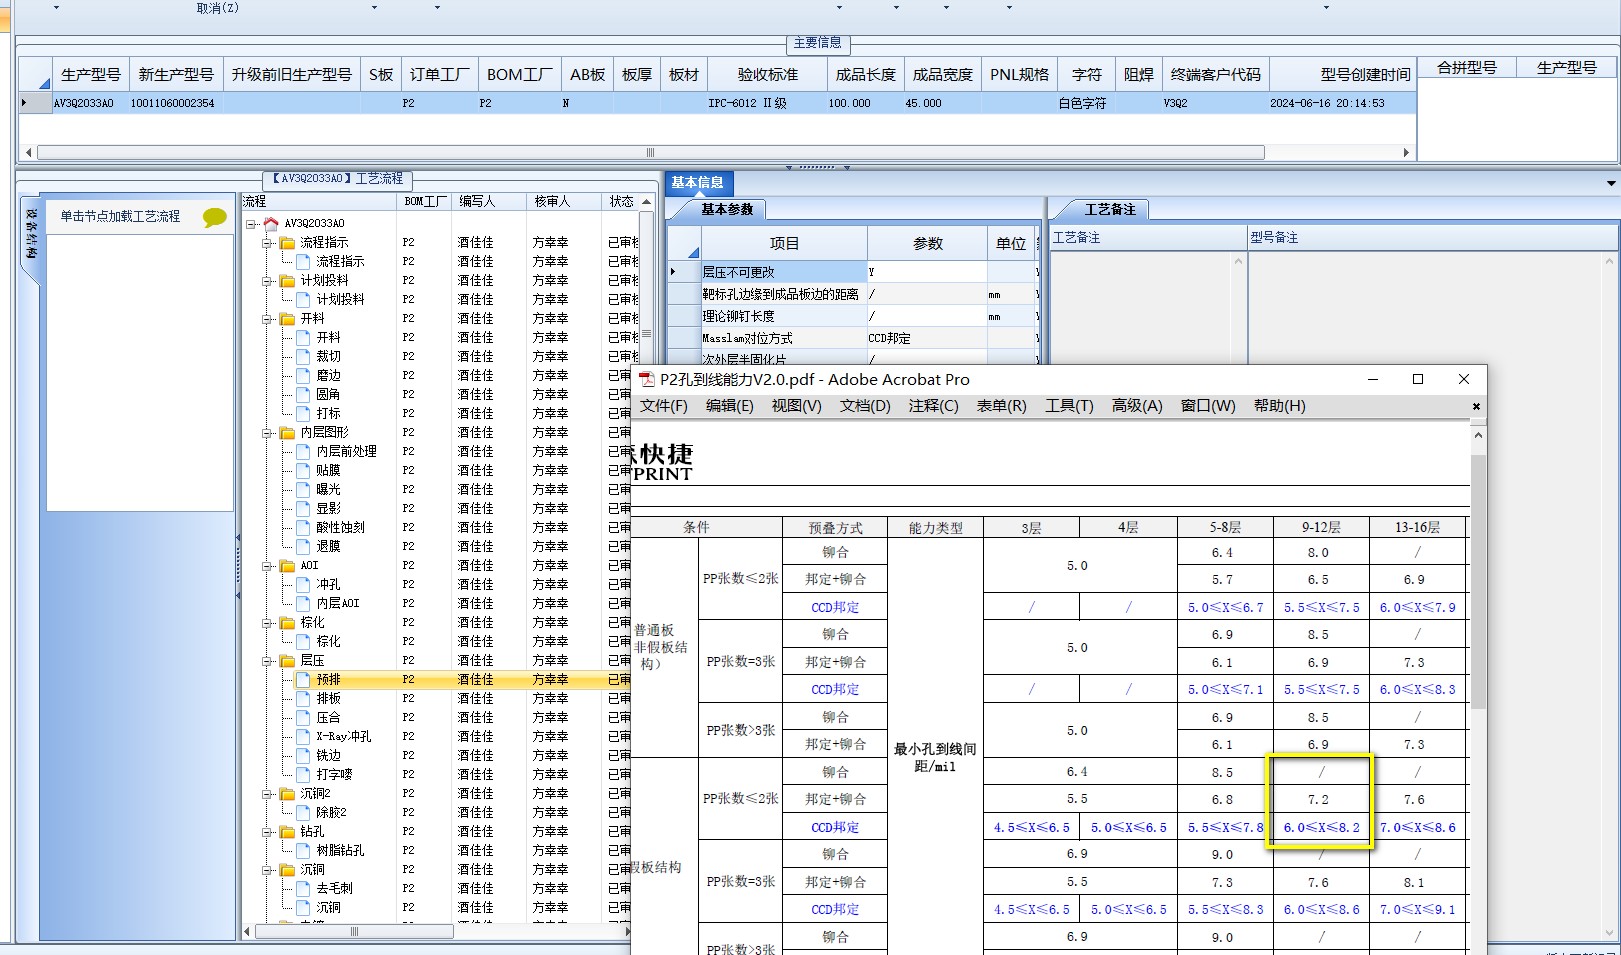Click the 主要信息 section header
Image resolution: width=1621 pixels, height=955 pixels.
pos(818,43)
